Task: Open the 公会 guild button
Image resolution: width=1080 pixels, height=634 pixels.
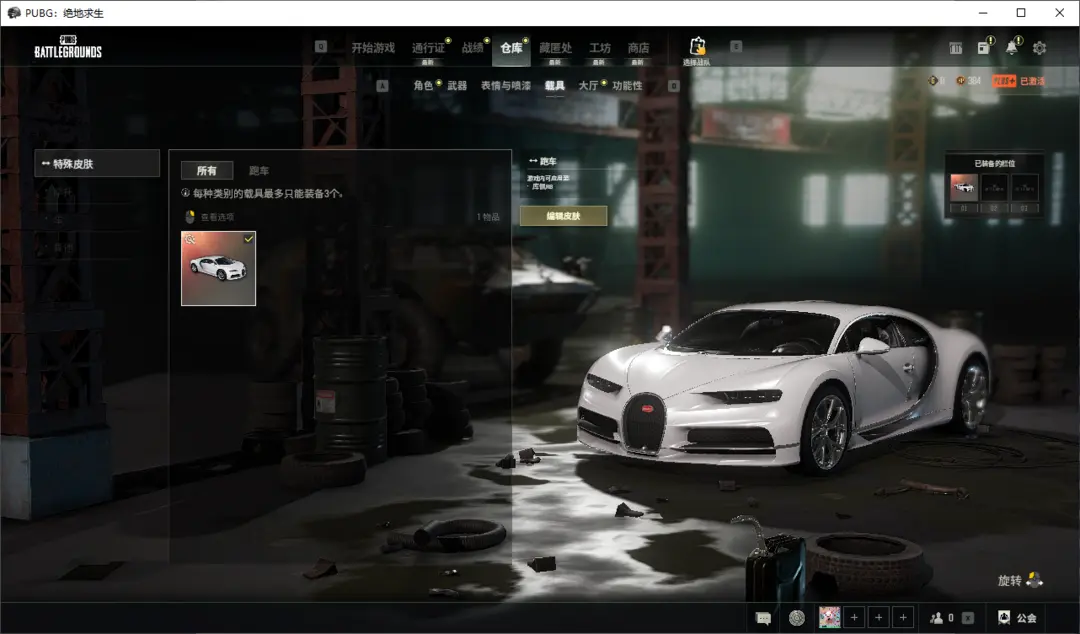Action: 1017,618
